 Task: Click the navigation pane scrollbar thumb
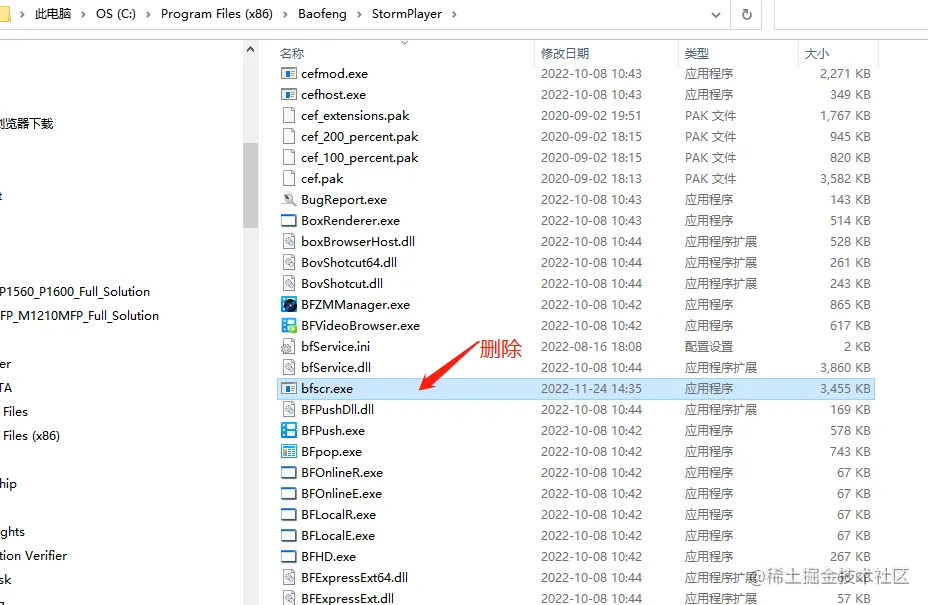pyautogui.click(x=250, y=185)
